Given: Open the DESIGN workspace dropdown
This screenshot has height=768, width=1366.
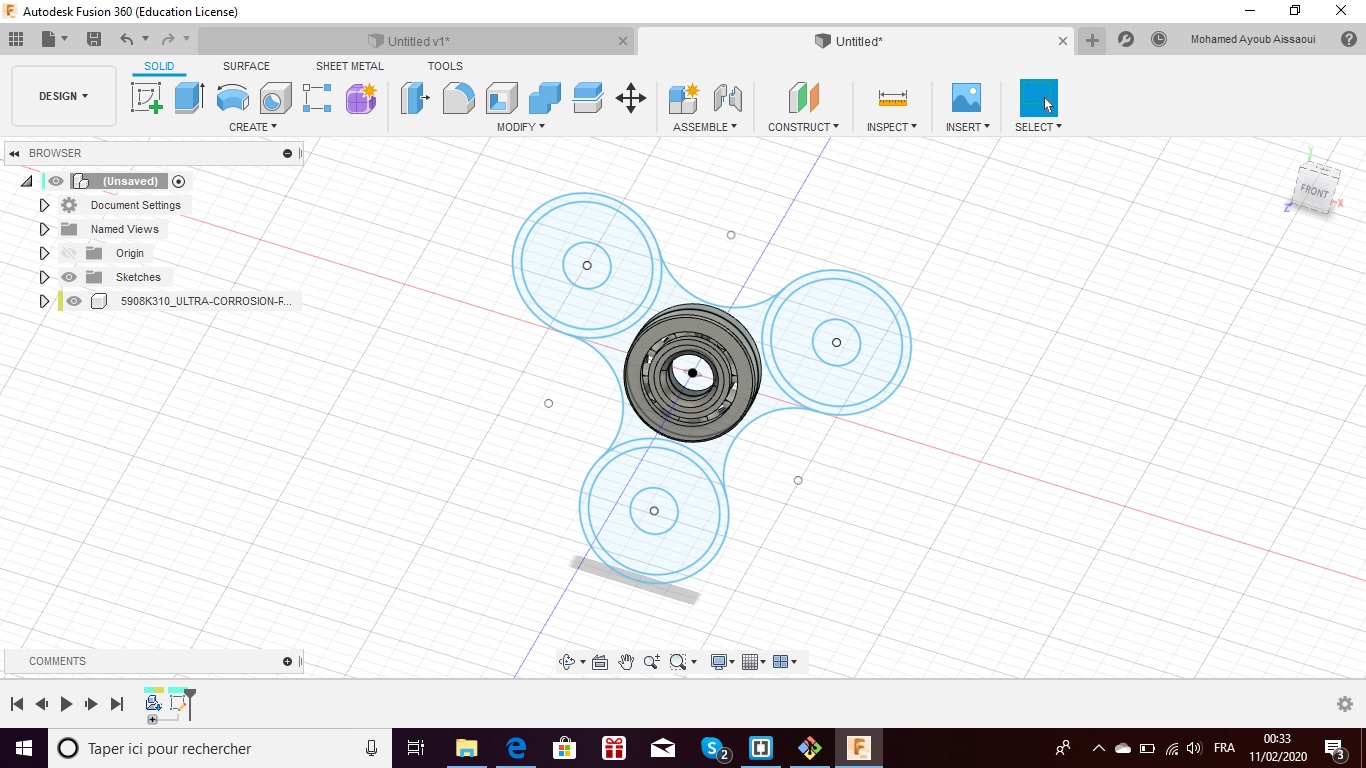Looking at the screenshot, I should (63, 96).
